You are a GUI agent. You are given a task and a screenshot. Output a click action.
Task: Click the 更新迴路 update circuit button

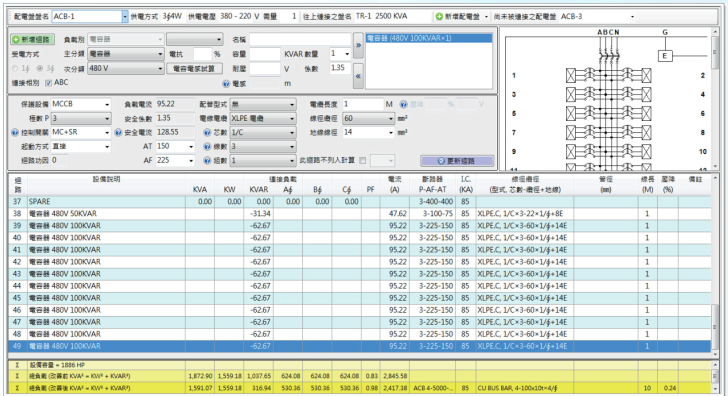coord(457,161)
